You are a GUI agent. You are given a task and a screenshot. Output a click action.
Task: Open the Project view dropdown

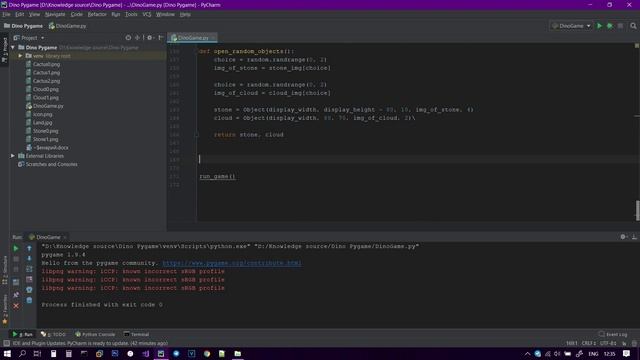29,38
